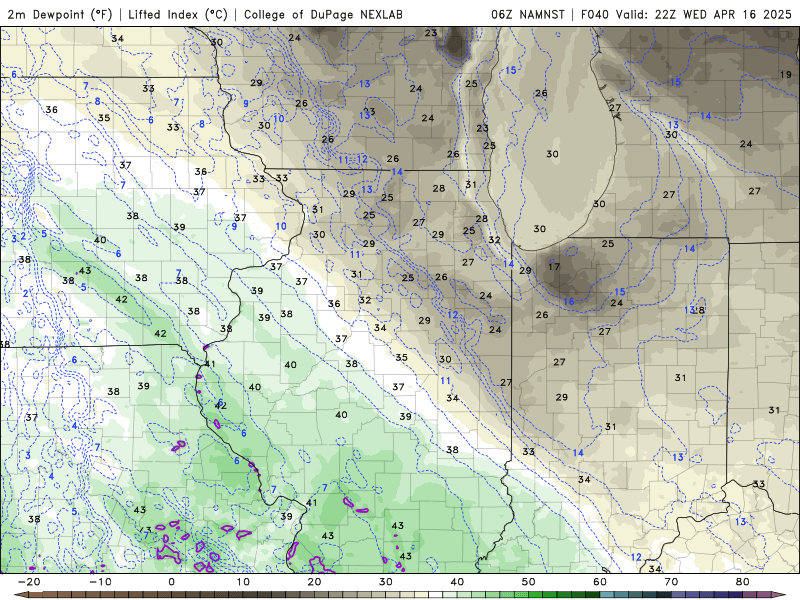Click the '30' label on the color scale legend
The image size is (800, 600).
(x=386, y=582)
